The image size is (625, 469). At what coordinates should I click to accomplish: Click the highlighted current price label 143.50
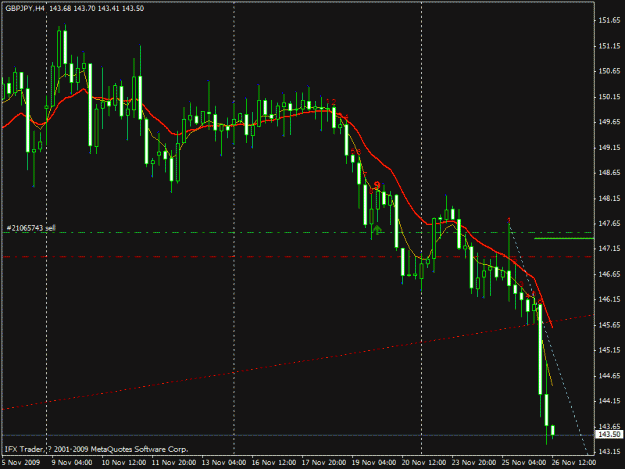[610, 434]
